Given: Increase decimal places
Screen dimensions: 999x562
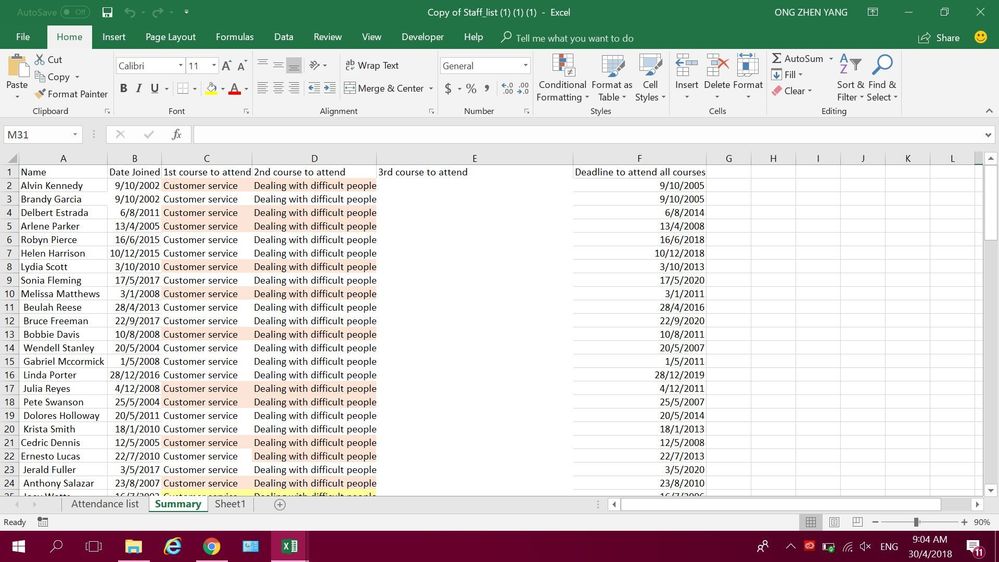Looking at the screenshot, I should tap(507, 89).
